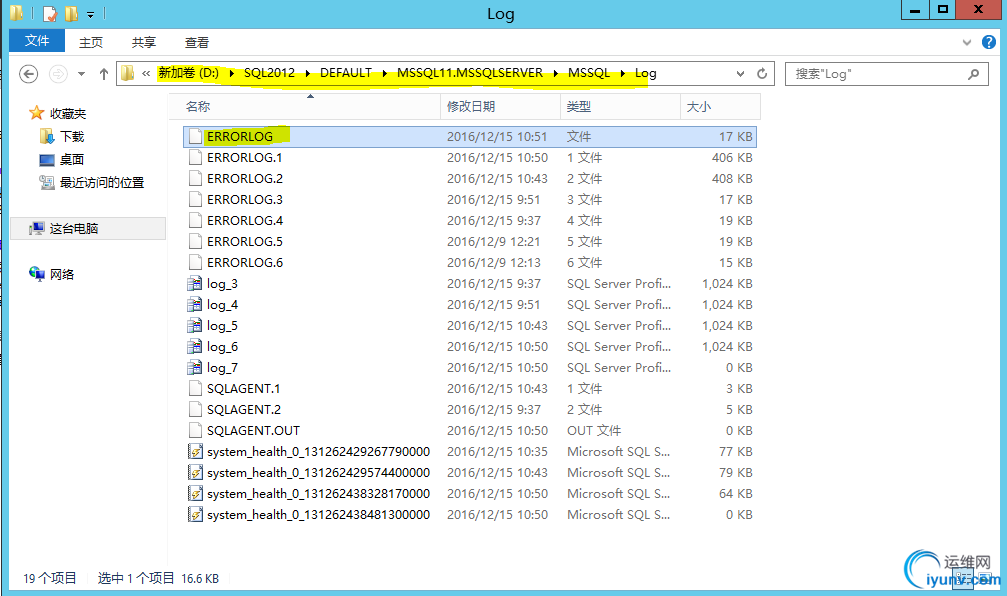Open 最近访问的位置 in navigation pane

[x=102, y=183]
